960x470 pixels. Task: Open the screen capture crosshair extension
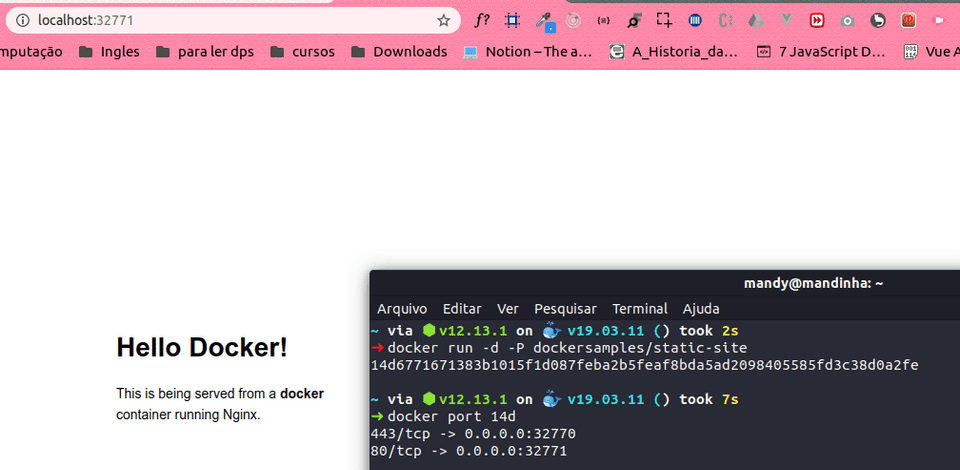coord(664,21)
